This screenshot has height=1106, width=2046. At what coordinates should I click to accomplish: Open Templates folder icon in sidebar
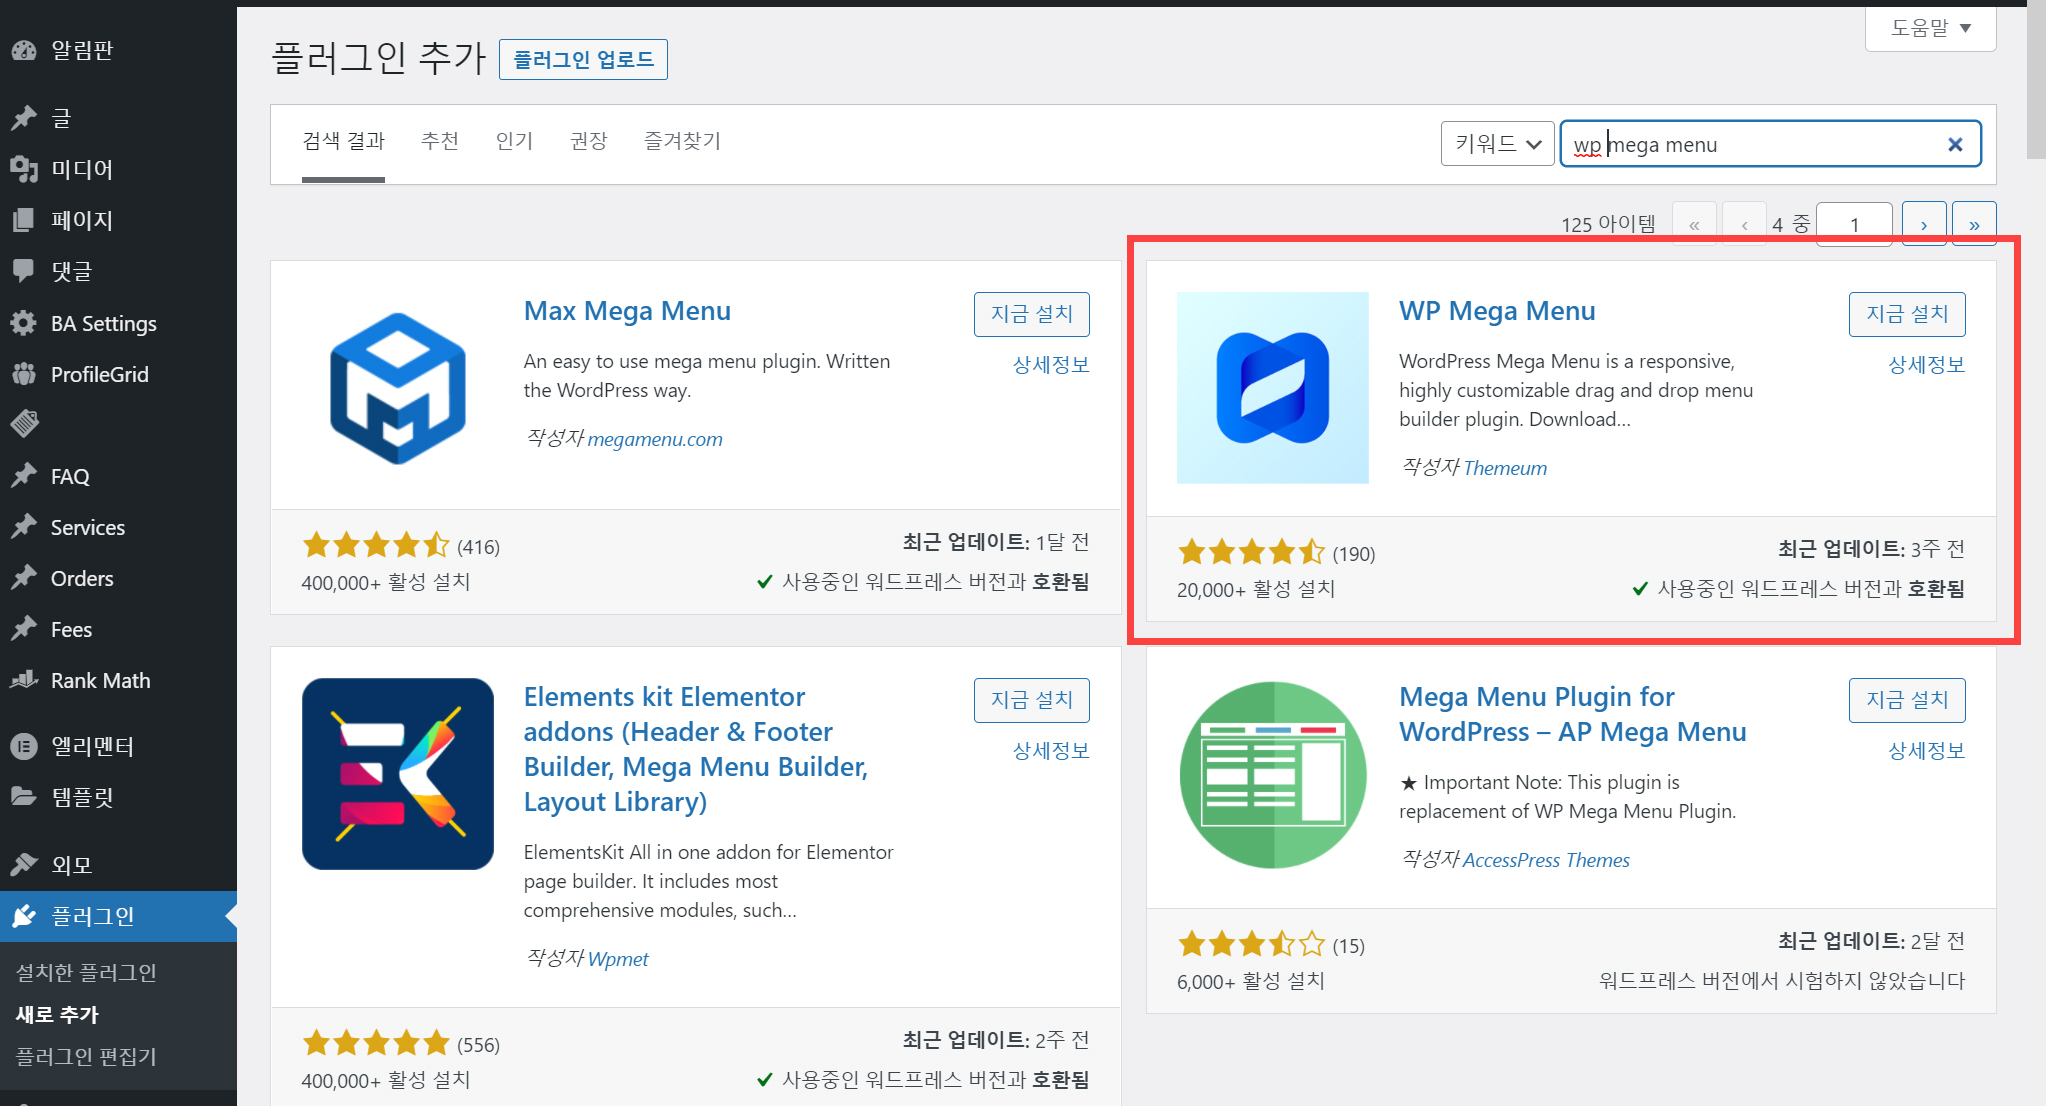(x=24, y=797)
